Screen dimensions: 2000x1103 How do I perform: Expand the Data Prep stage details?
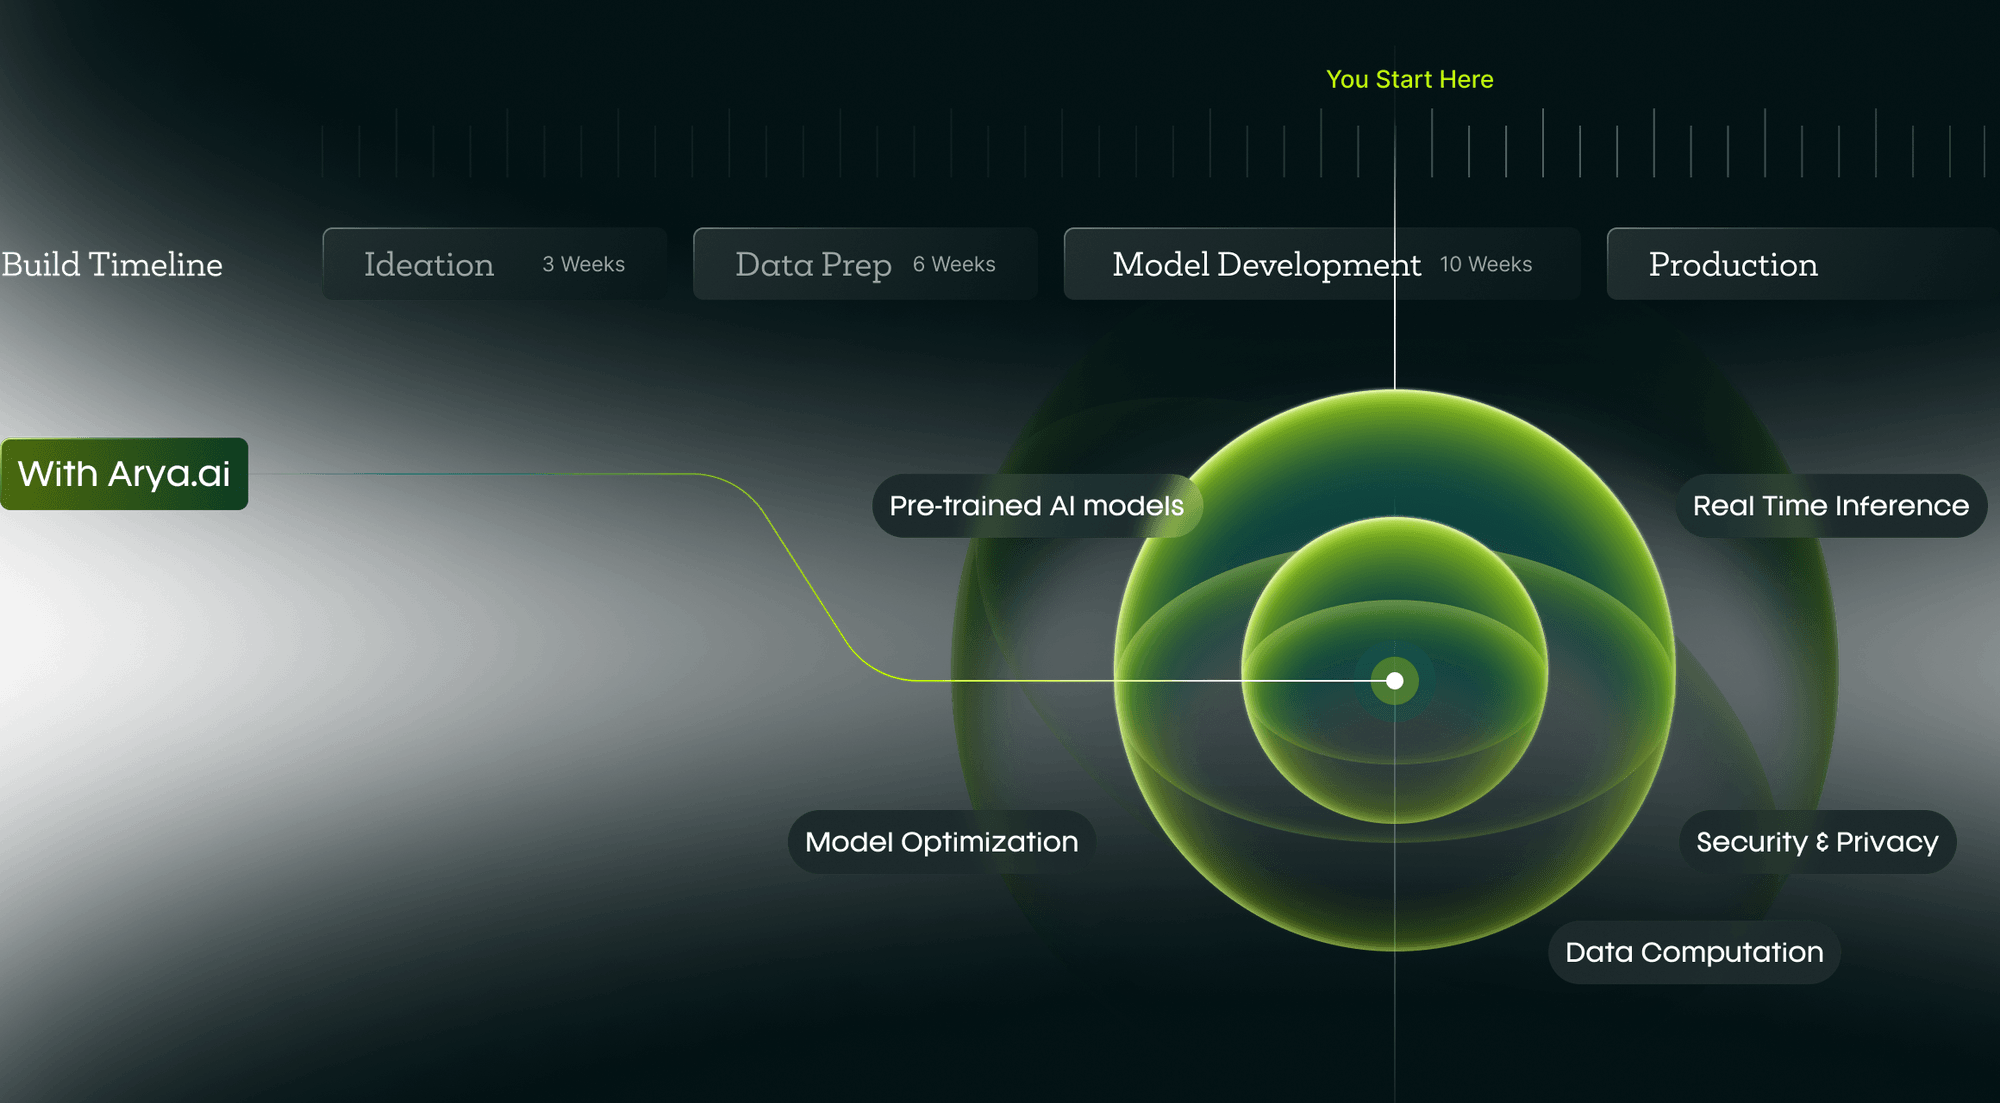tap(864, 264)
